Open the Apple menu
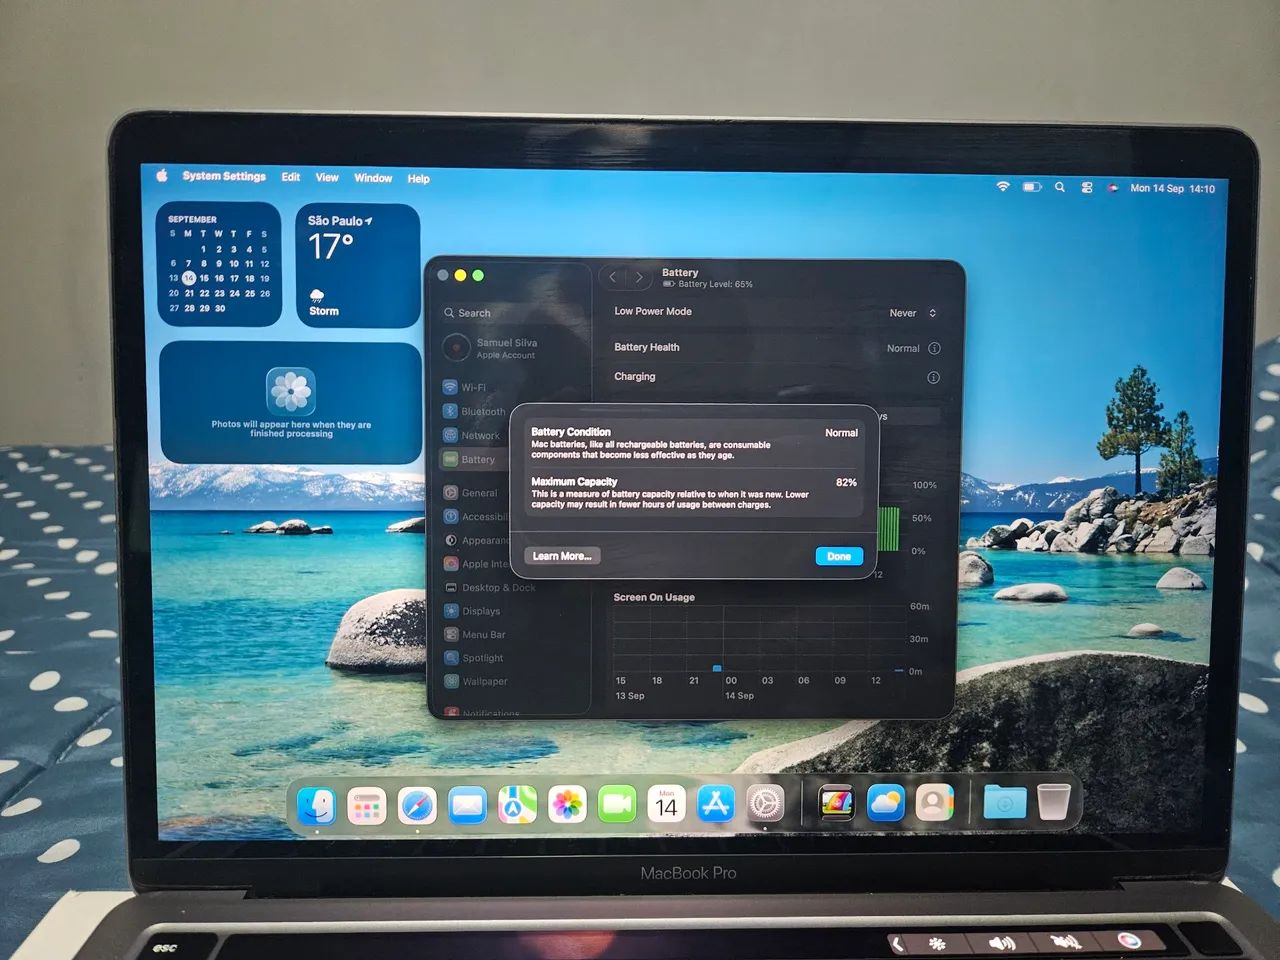 pos(162,175)
